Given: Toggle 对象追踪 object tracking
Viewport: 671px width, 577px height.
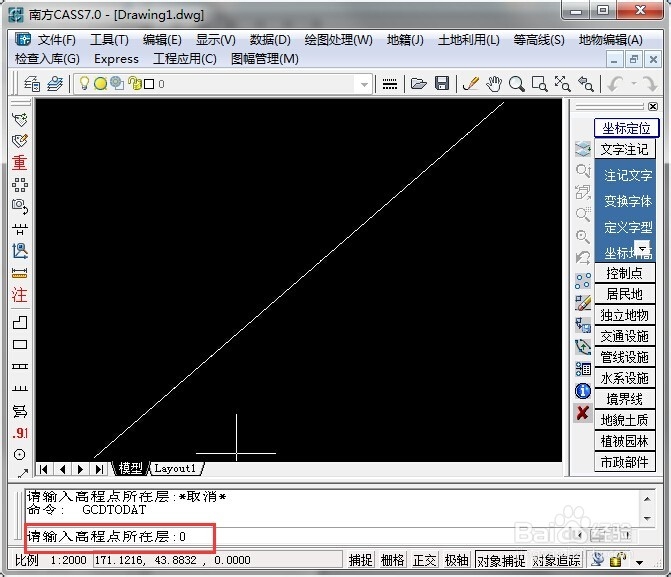Looking at the screenshot, I should click(556, 560).
